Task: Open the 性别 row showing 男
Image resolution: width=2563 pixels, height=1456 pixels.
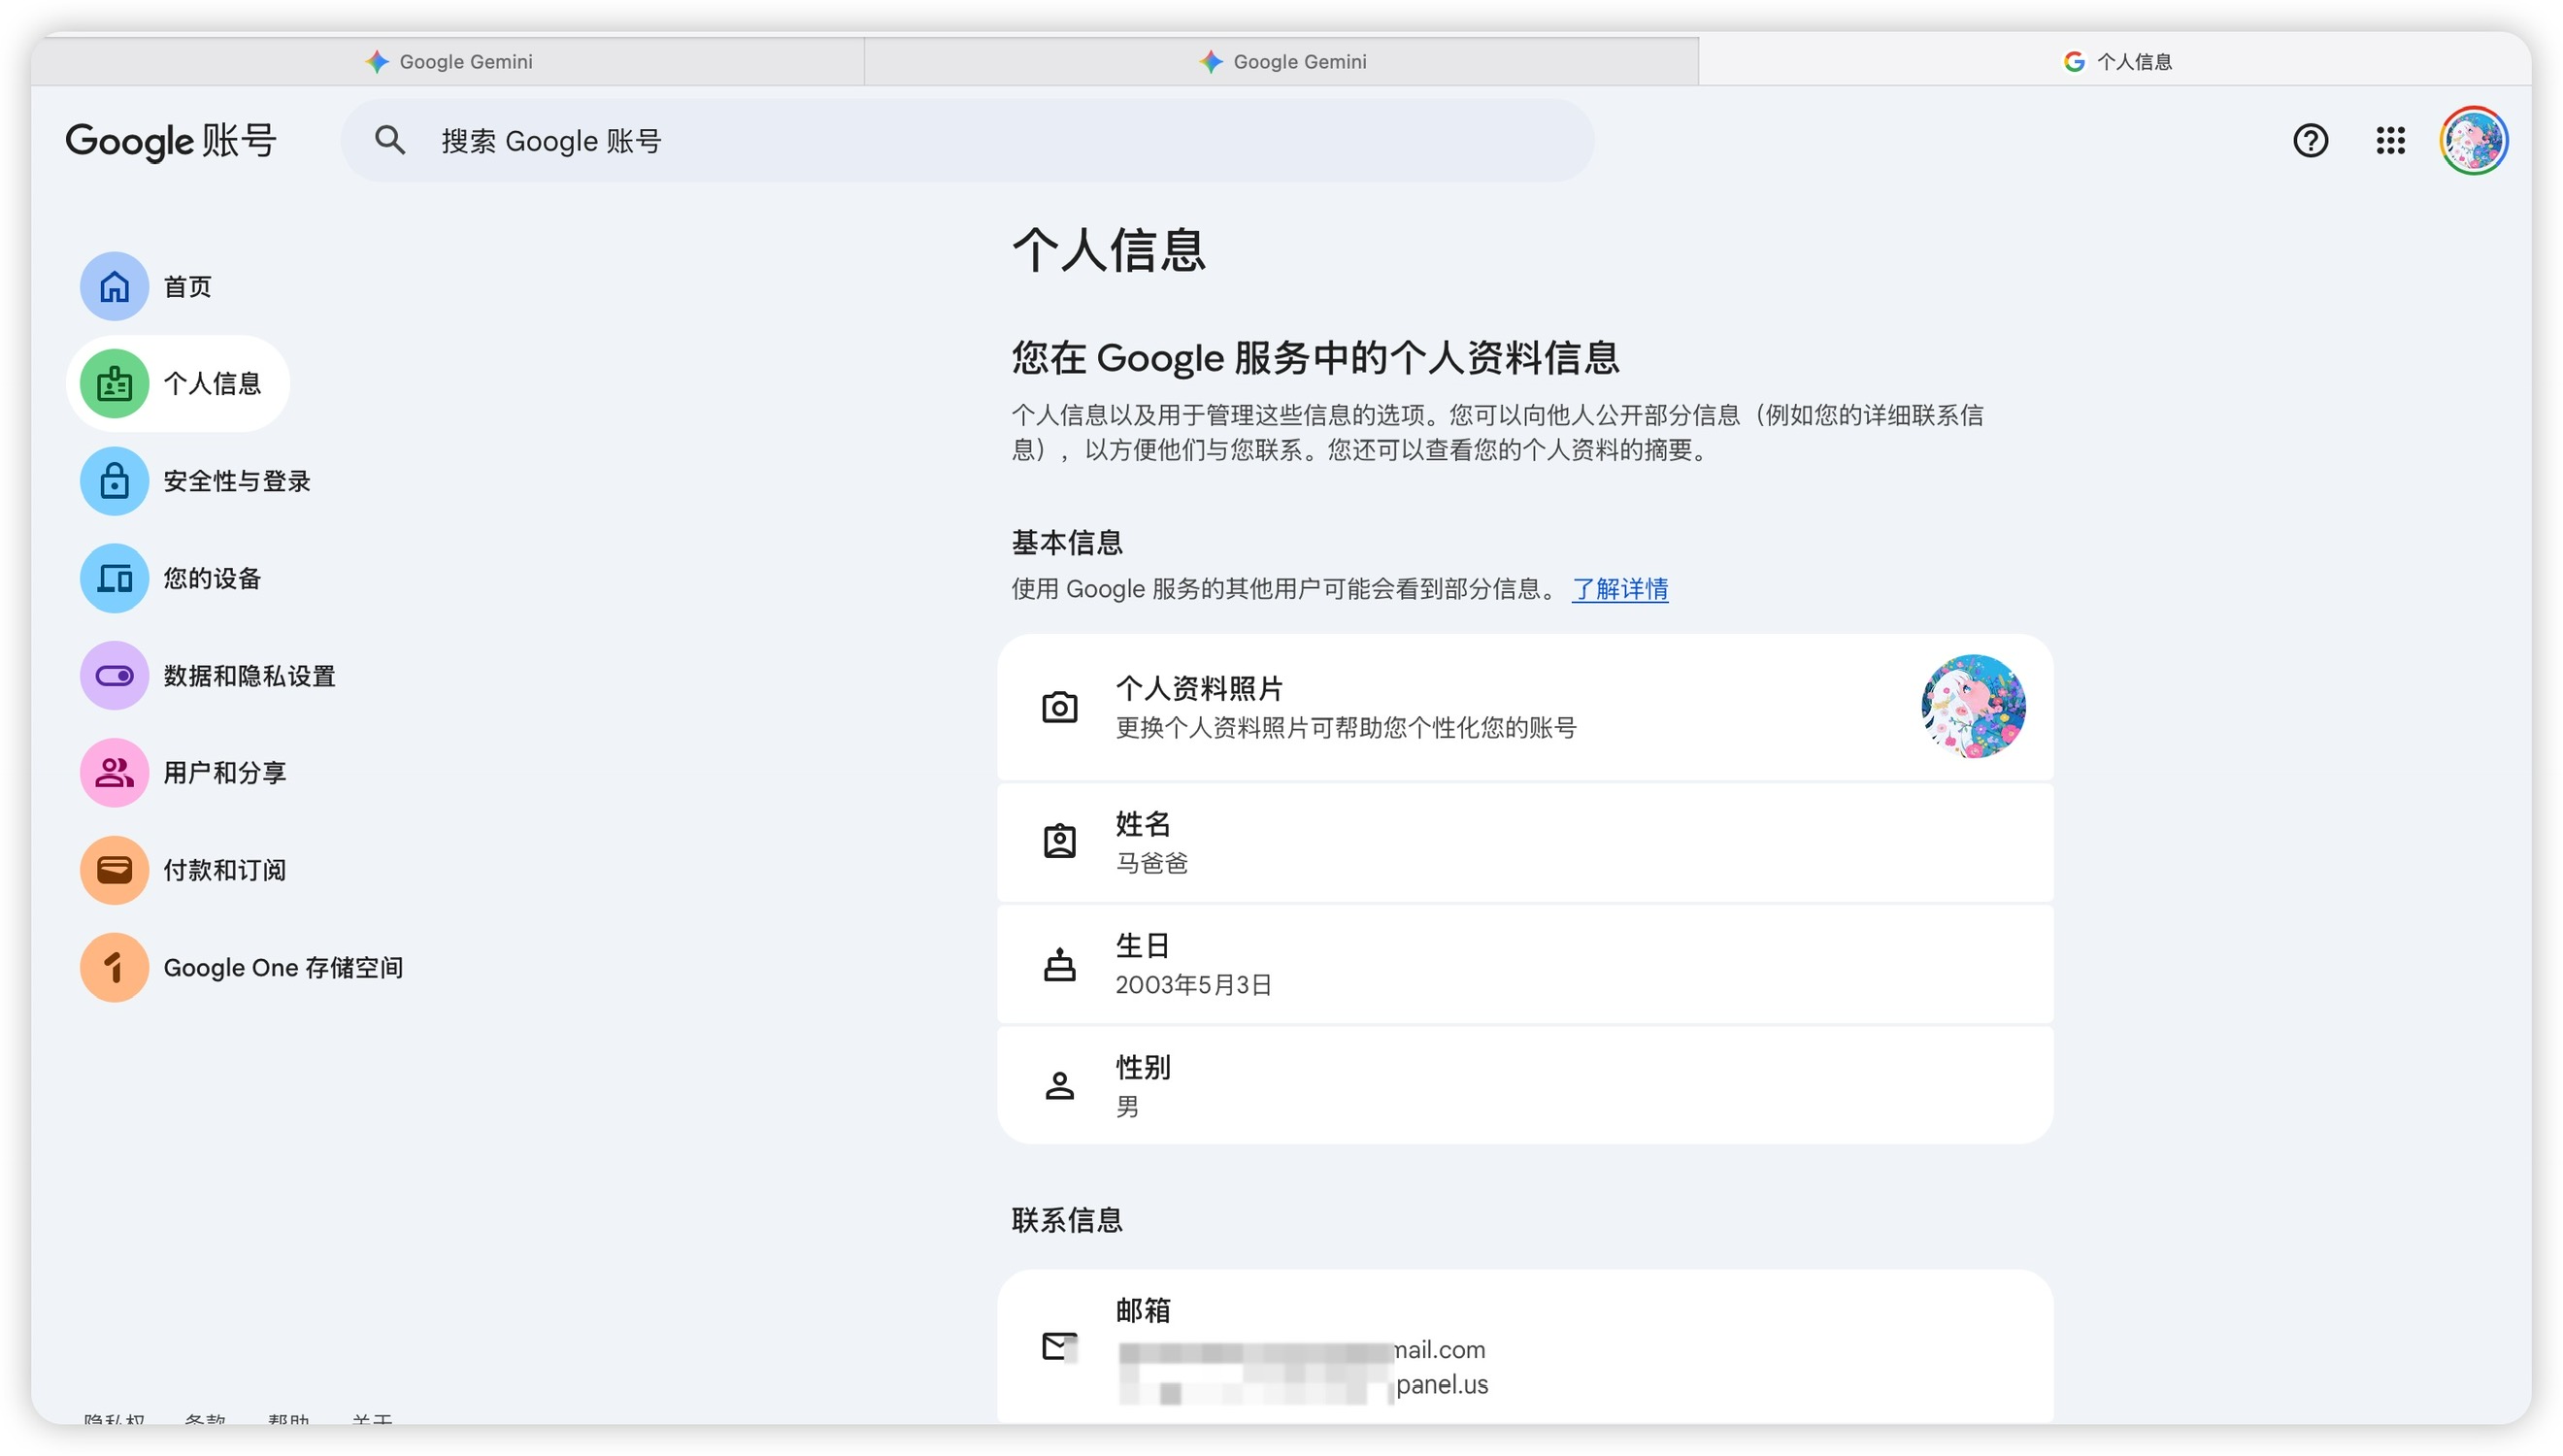Action: click(1524, 1086)
